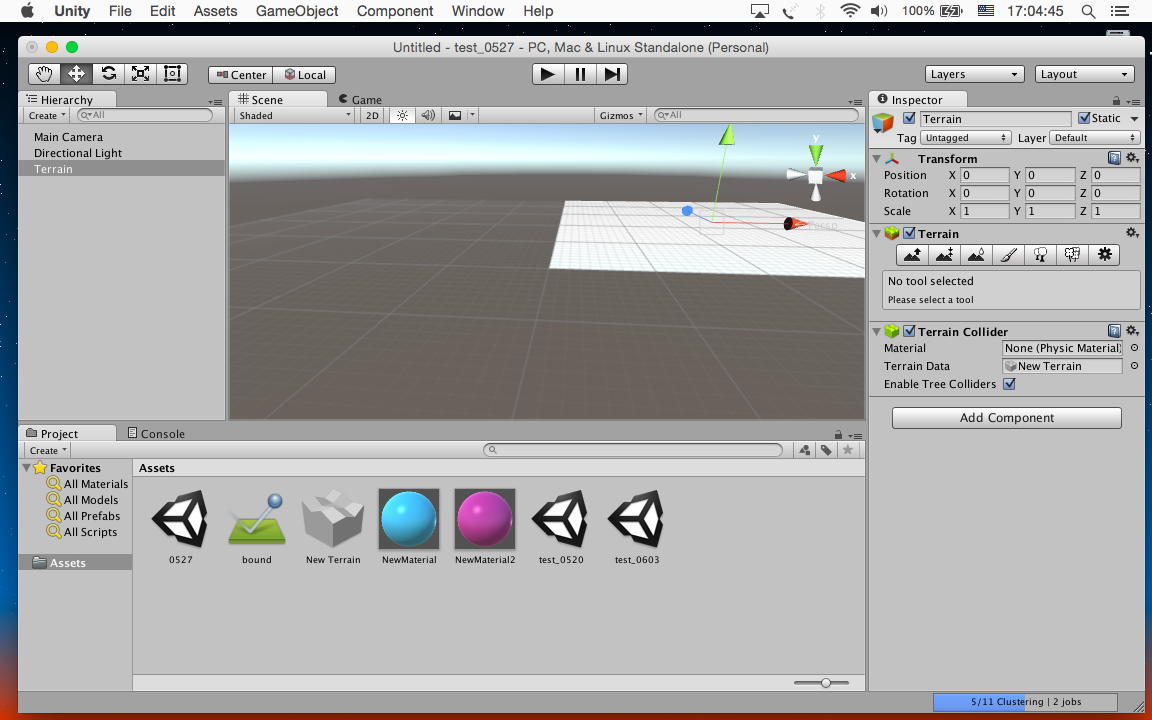Select Paint Height terrain tool
This screenshot has height=720, width=1152.
click(945, 255)
